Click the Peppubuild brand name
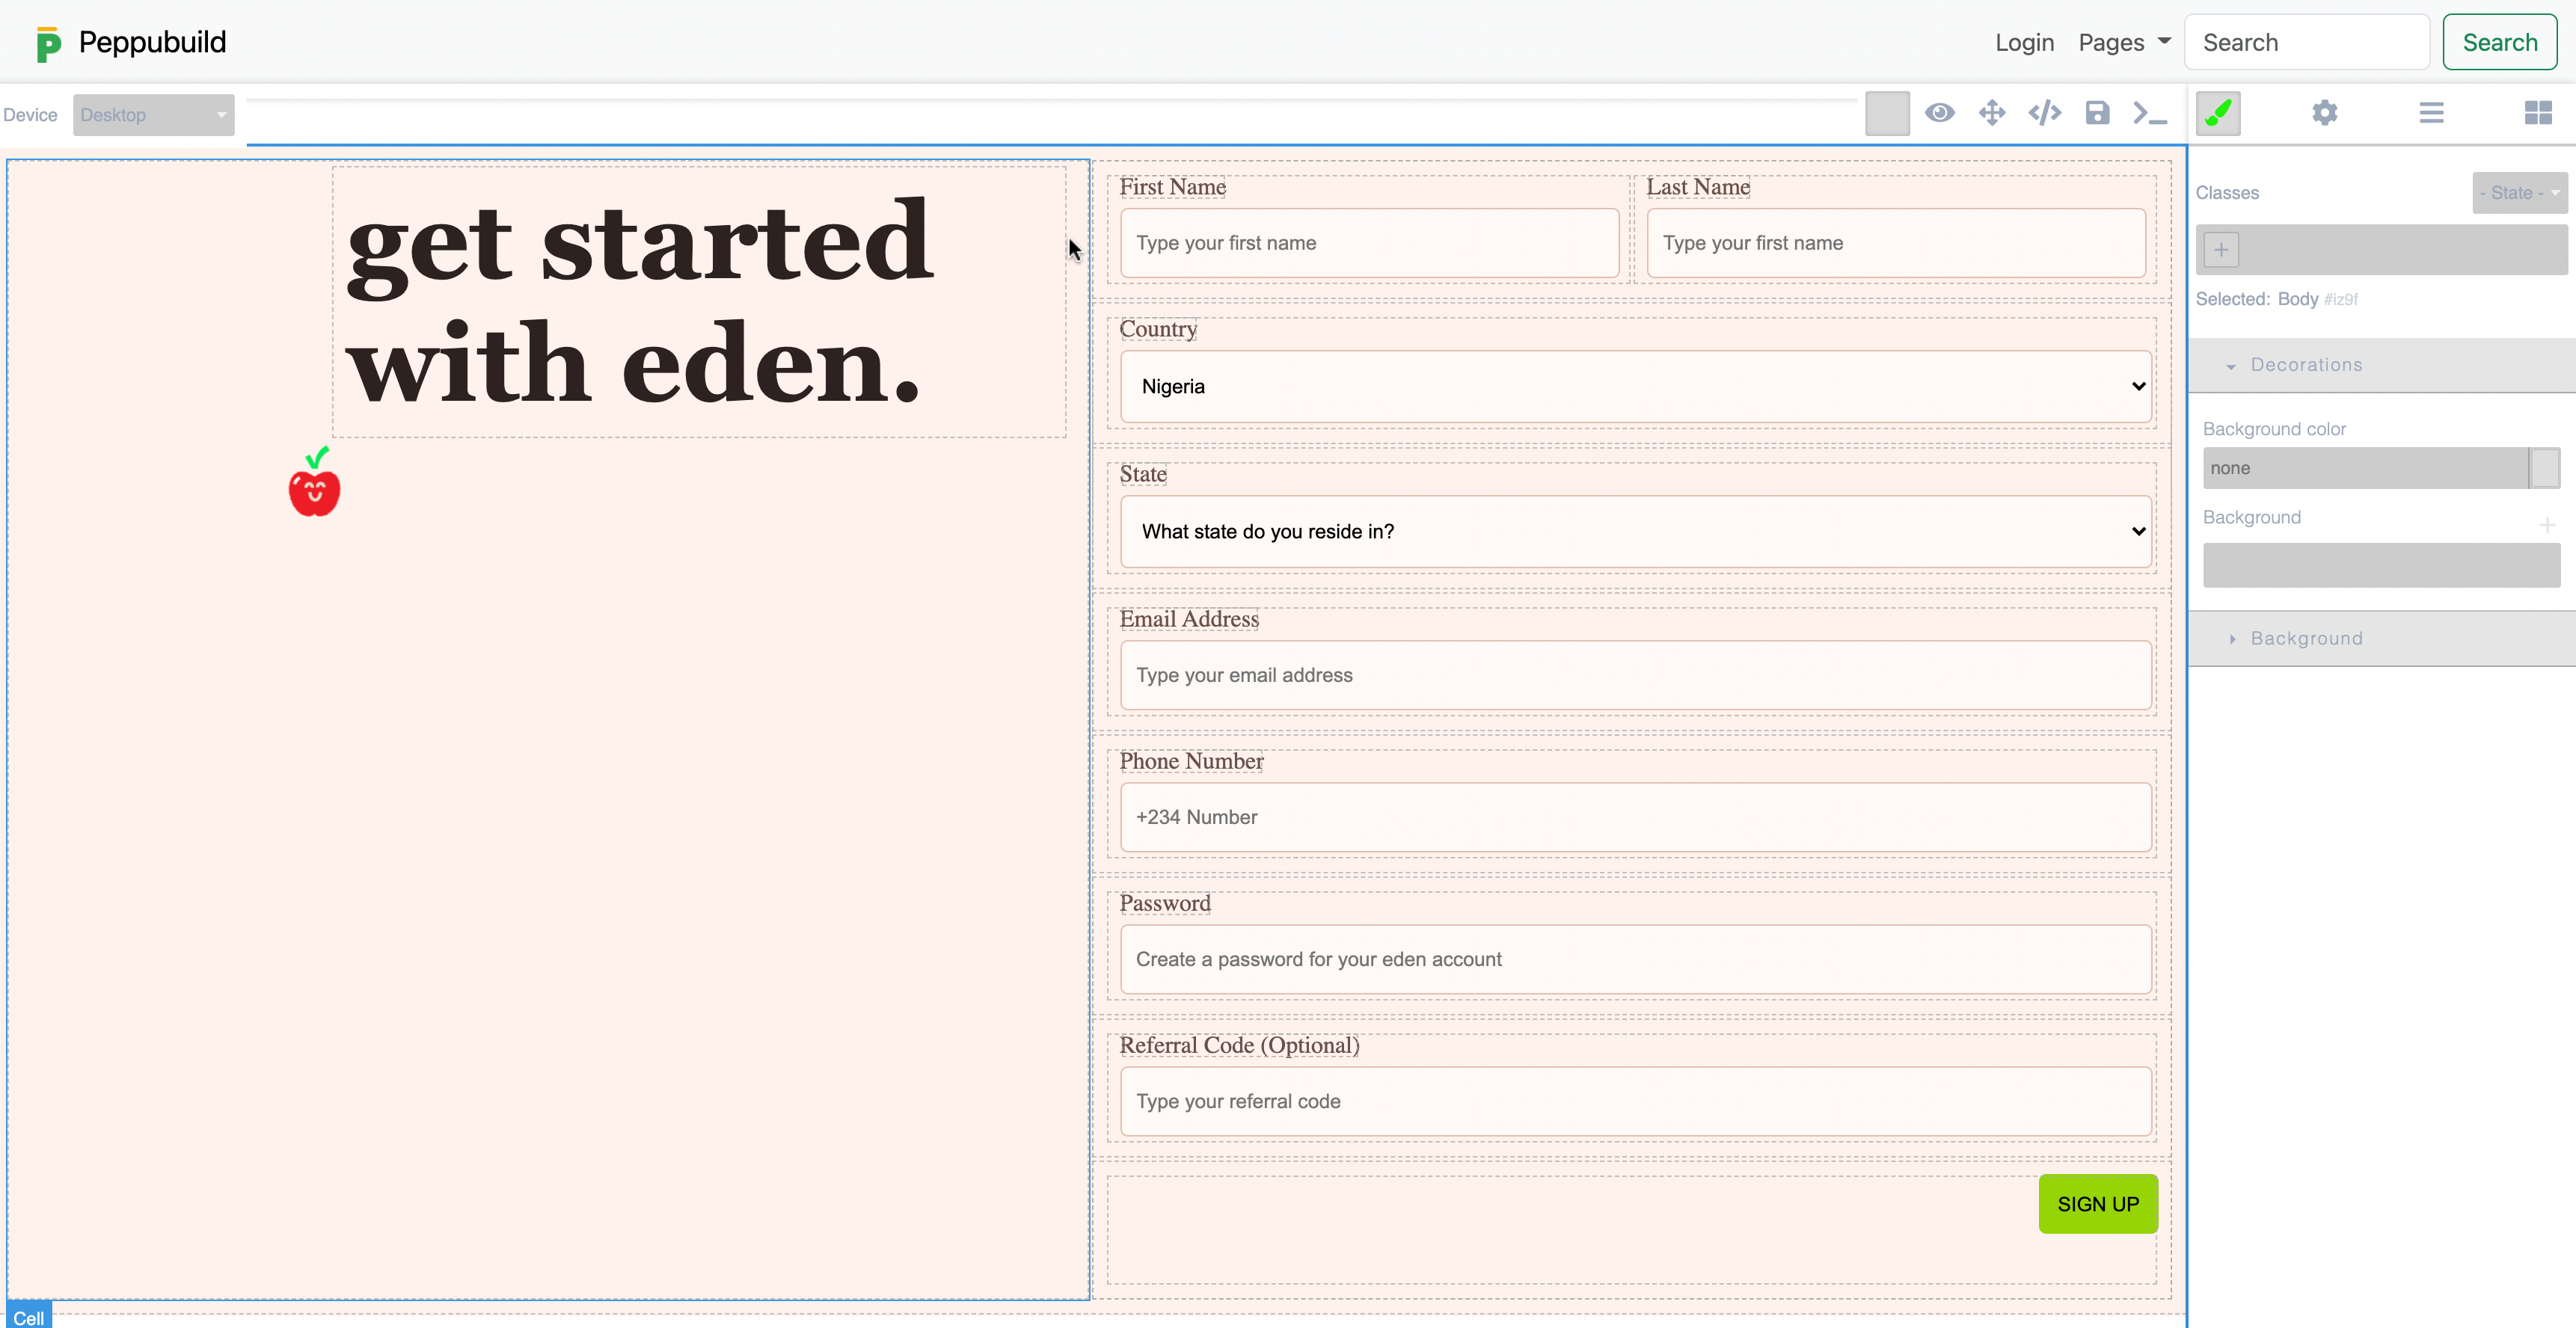The height and width of the screenshot is (1328, 2576). click(152, 42)
